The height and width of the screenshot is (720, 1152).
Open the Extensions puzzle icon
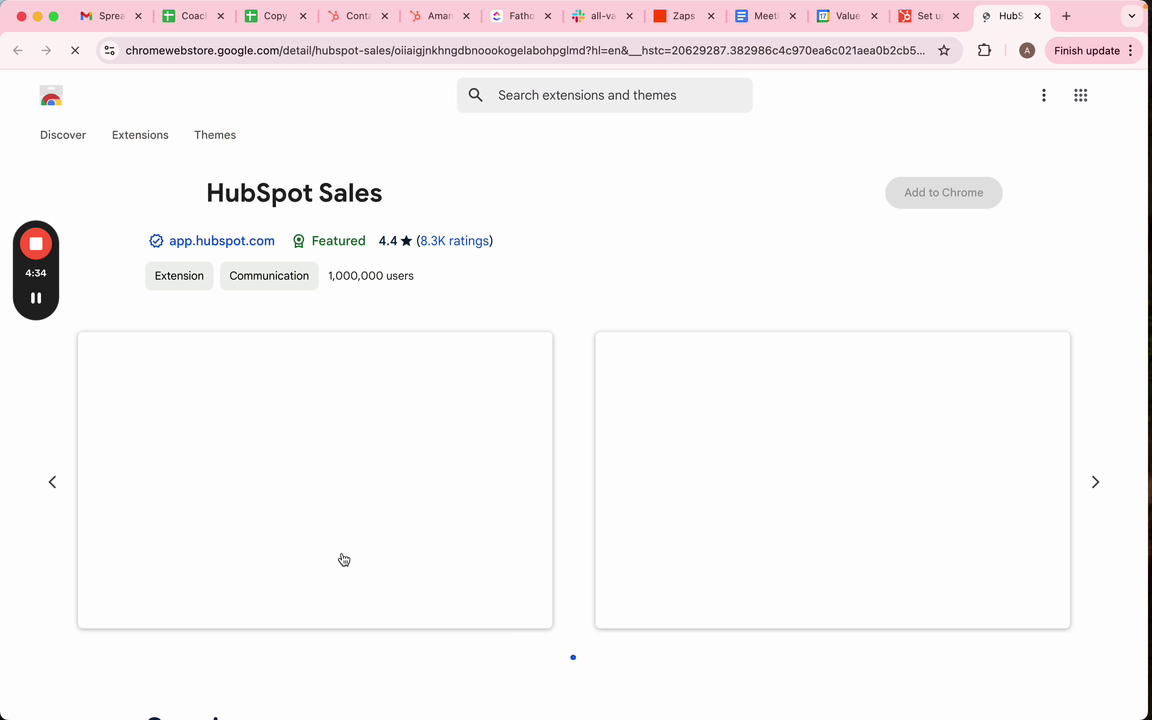click(984, 51)
